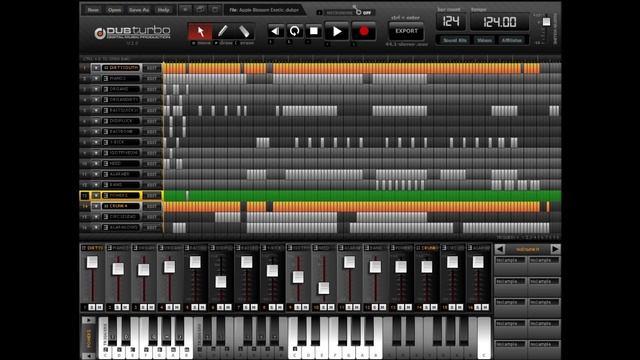Mute mixer channel 6
Screen dimensions: 640x360
pos(228,307)
